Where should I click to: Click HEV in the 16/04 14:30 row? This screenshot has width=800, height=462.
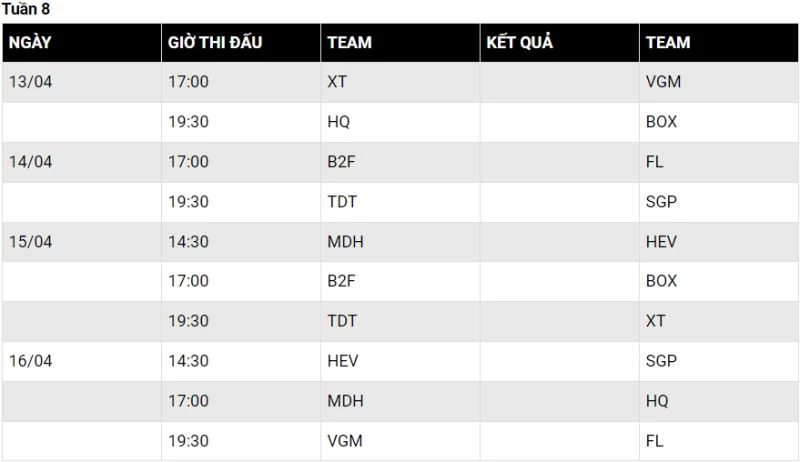click(343, 361)
